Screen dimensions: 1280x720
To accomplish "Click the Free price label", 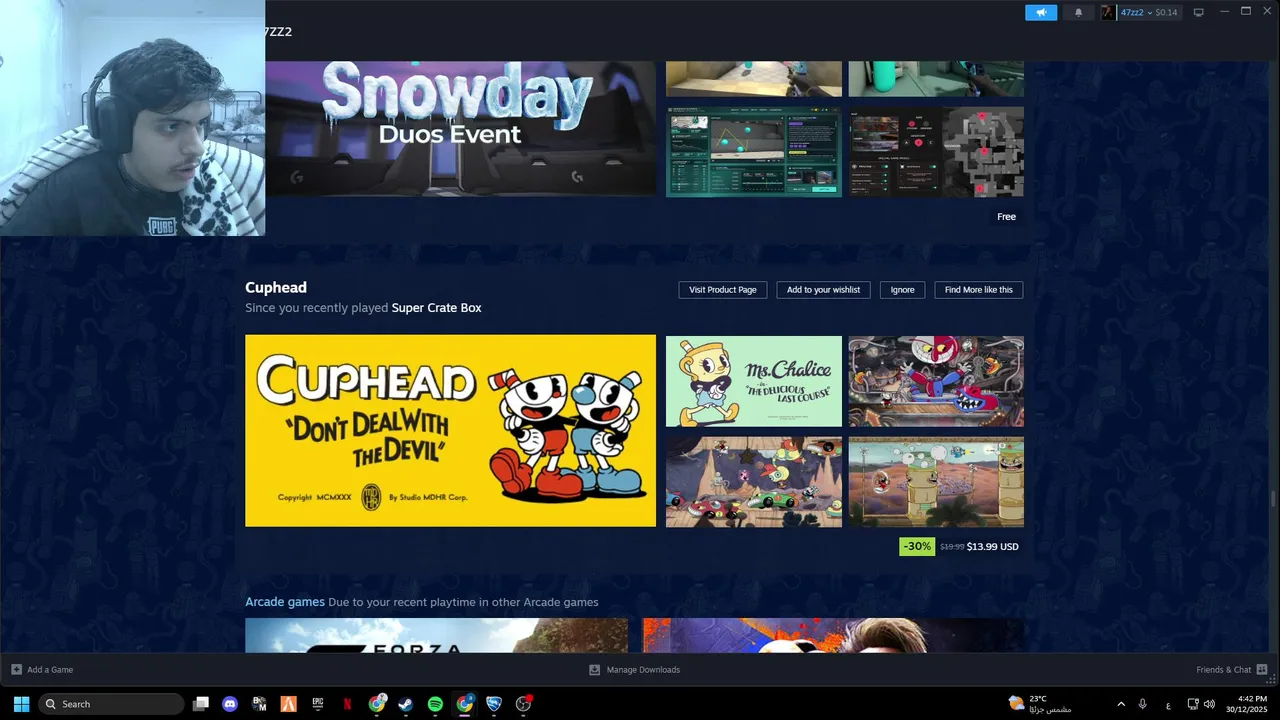I will click(1006, 216).
